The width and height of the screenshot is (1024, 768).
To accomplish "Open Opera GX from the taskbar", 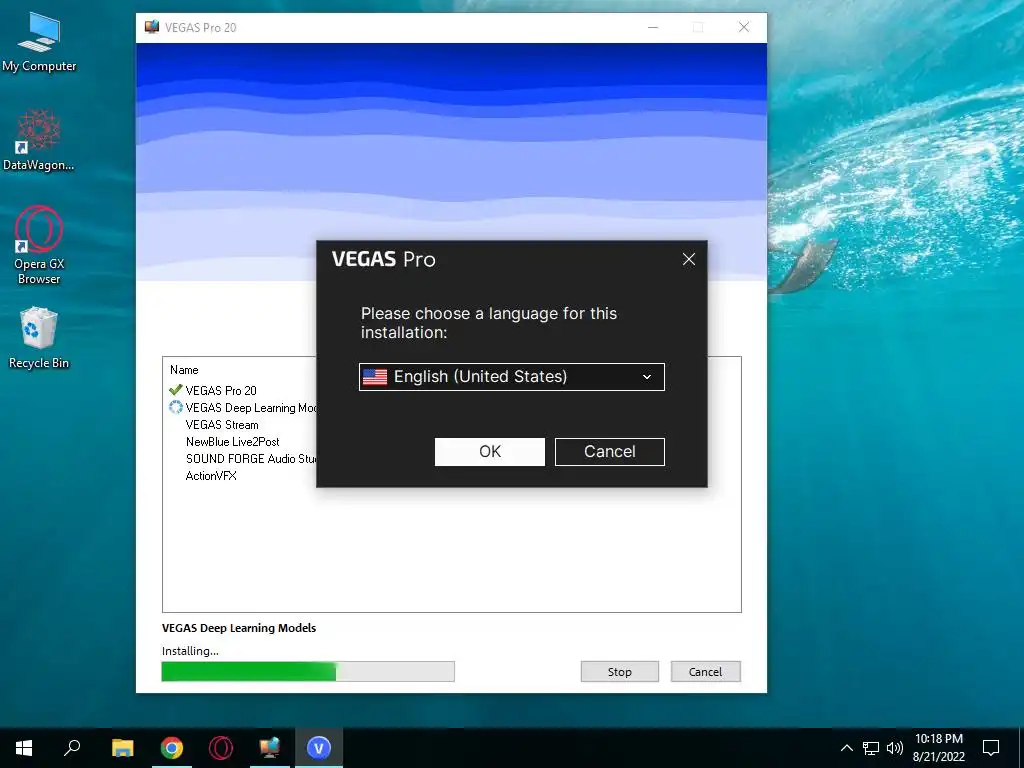I will [221, 748].
